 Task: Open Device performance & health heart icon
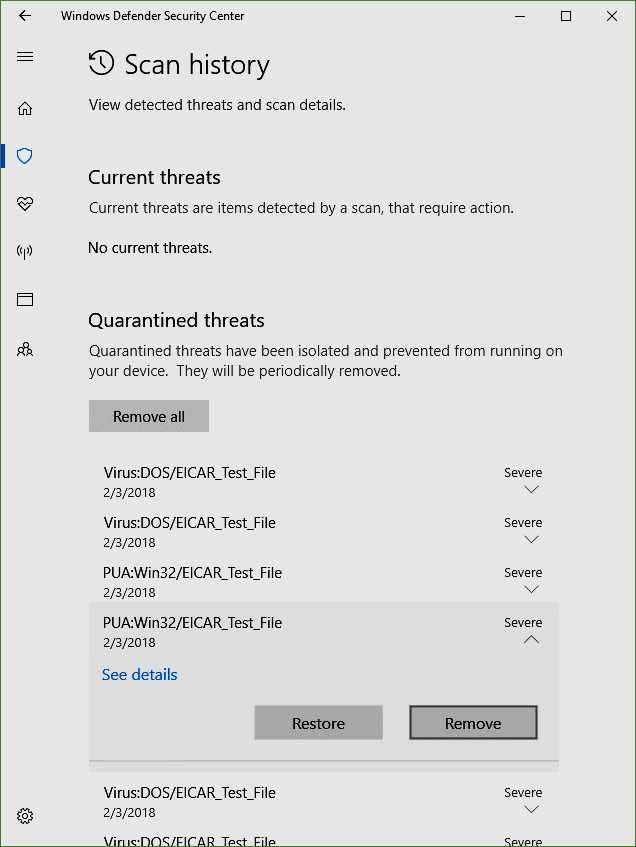[x=25, y=204]
